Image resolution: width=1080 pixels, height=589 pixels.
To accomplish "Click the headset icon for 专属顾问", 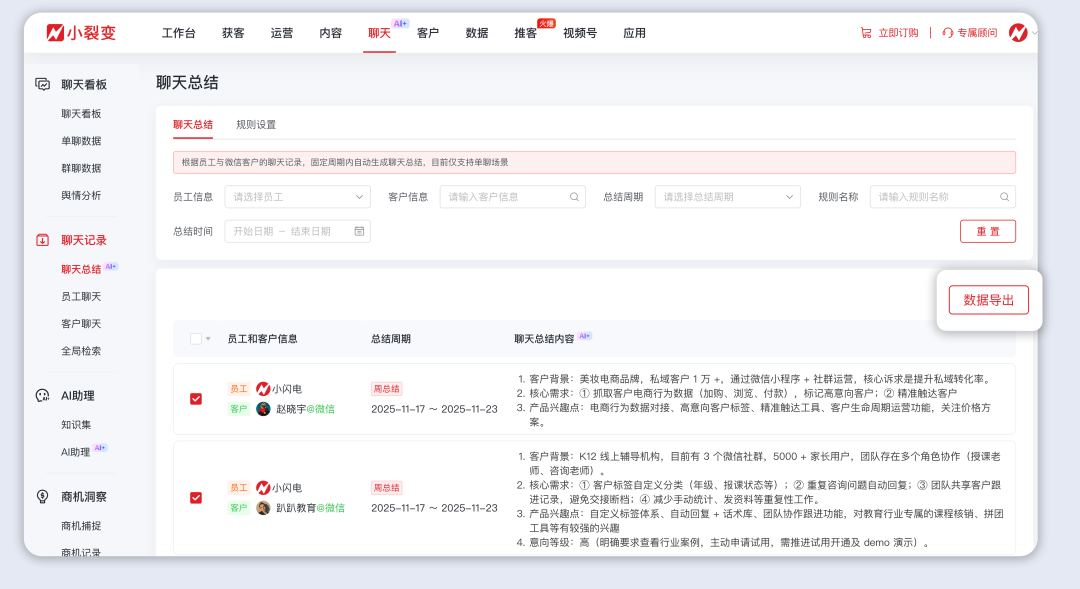I will 946,31.
